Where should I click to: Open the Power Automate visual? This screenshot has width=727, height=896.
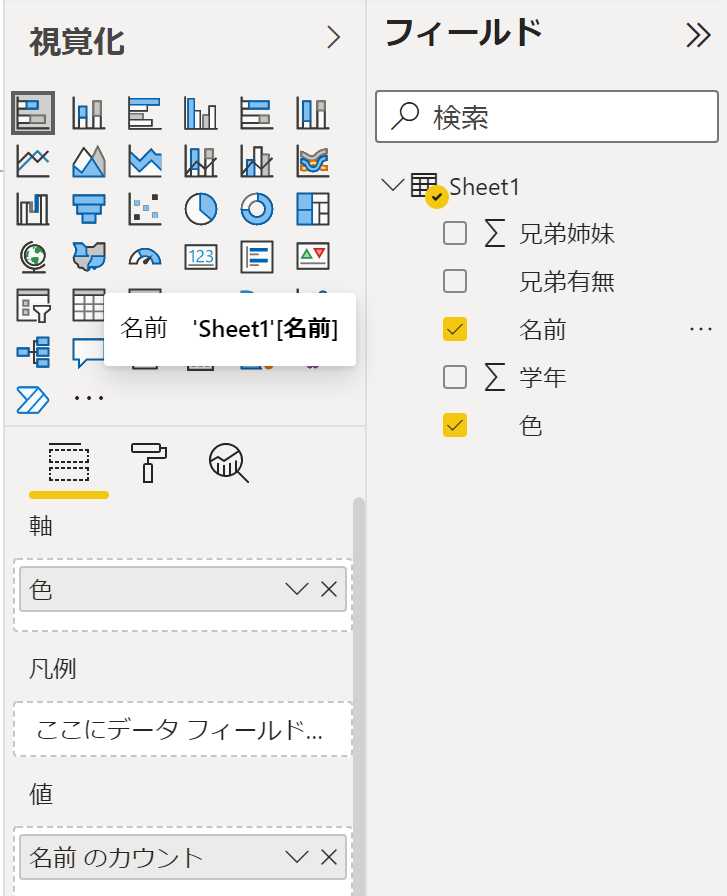click(33, 397)
